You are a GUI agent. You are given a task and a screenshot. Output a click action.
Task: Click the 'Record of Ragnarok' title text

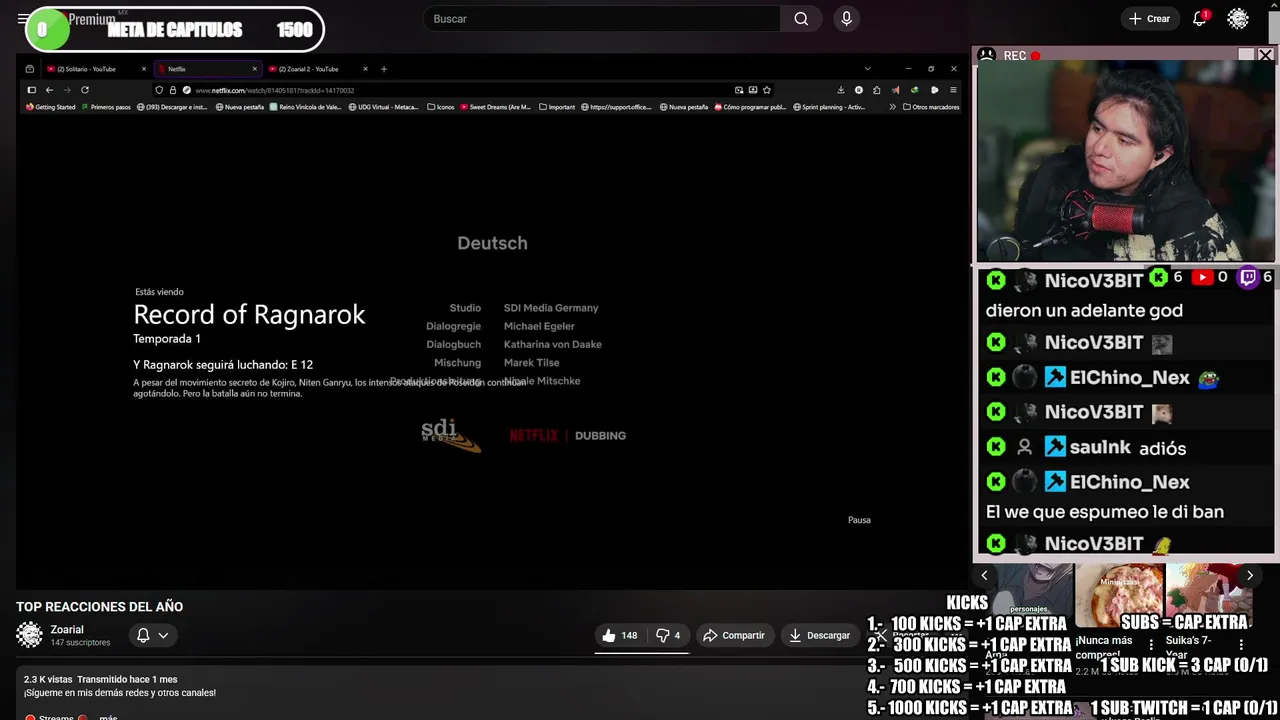pos(249,314)
